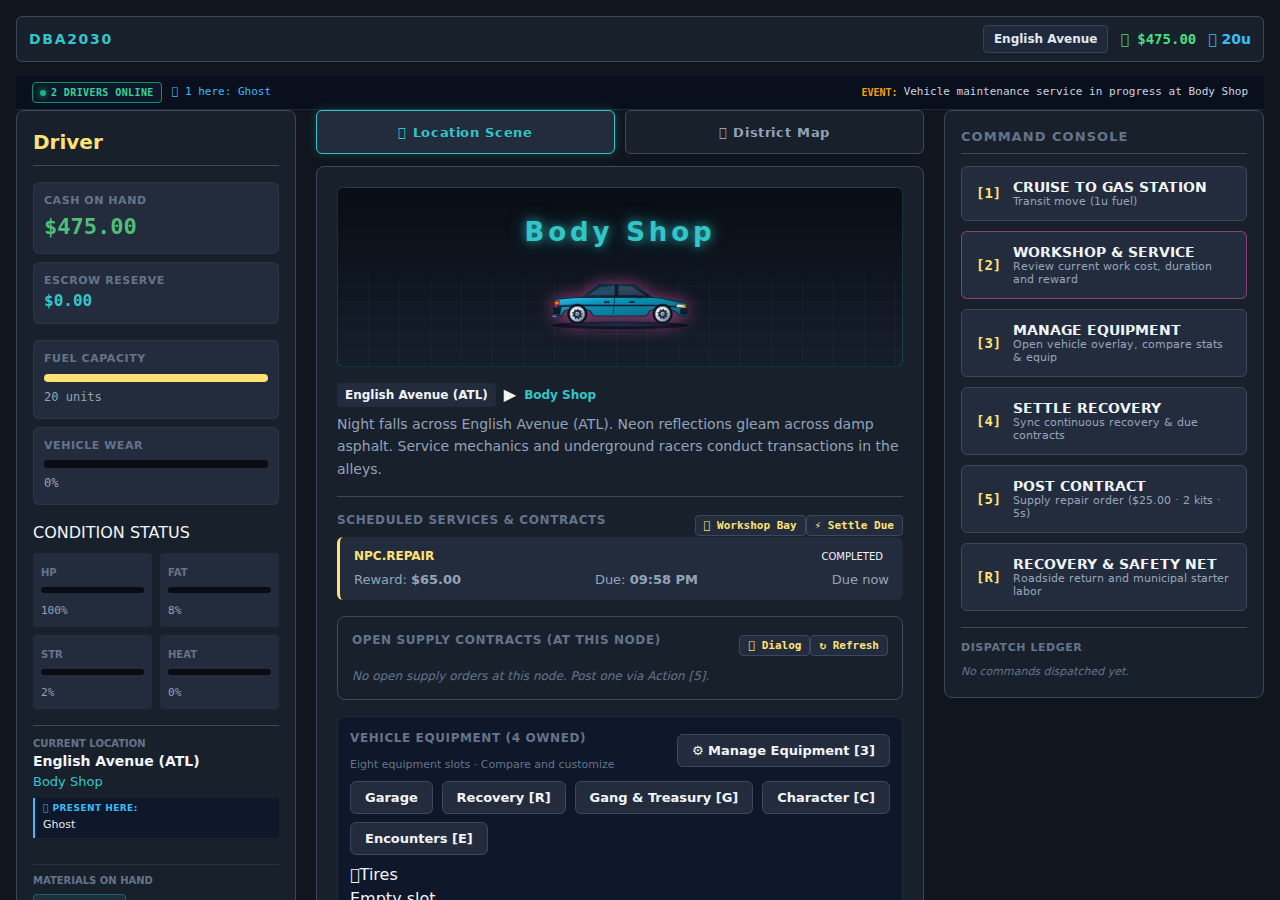Choose Manage Equipment command in console
Screen dimensions: 1280x900
[1104, 343]
